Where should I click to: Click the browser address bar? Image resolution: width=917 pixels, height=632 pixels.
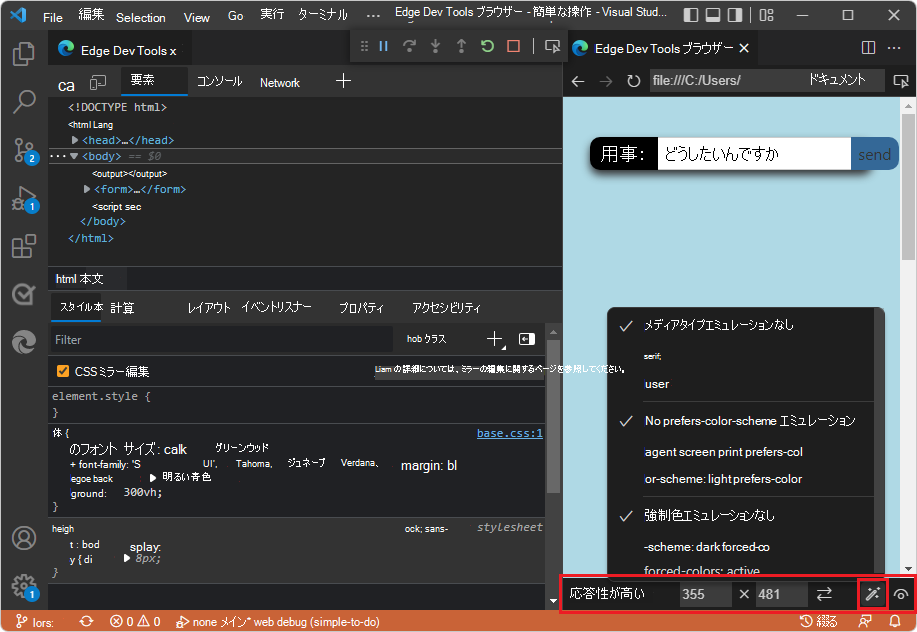click(766, 81)
